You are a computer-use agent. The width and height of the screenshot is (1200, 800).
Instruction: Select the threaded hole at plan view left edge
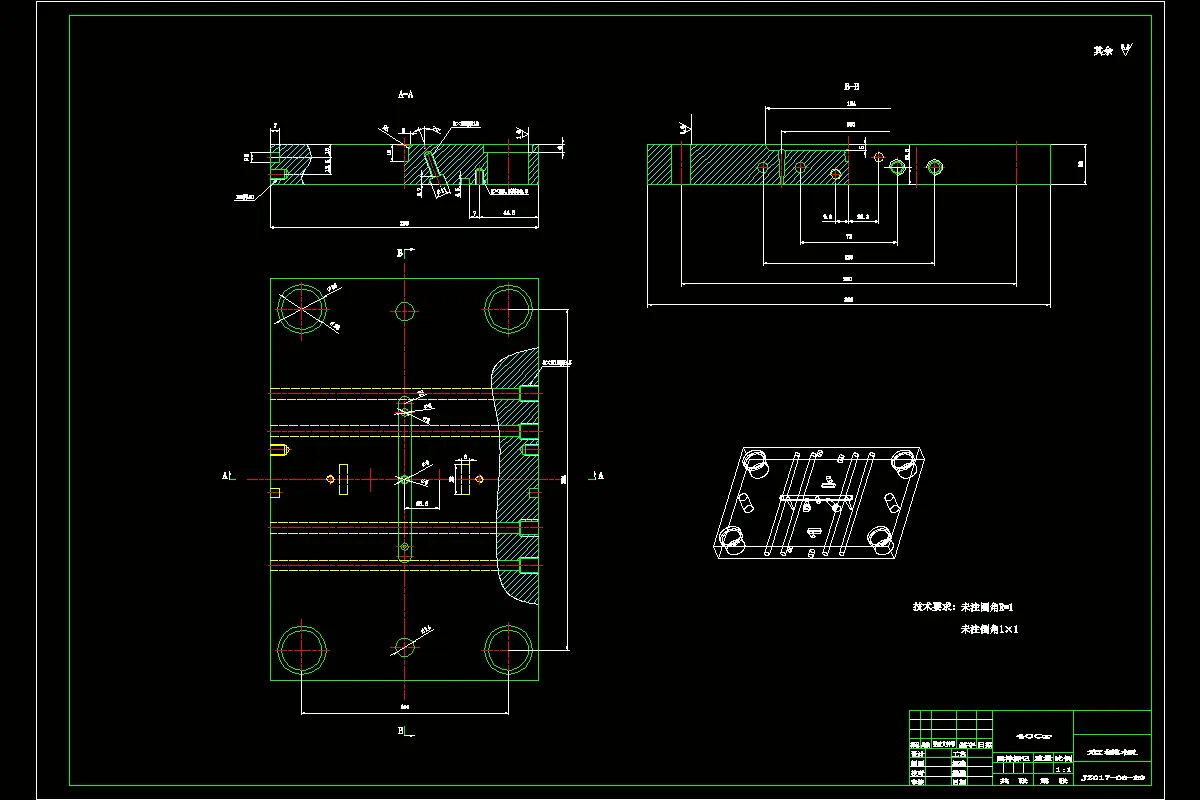[x=281, y=449]
